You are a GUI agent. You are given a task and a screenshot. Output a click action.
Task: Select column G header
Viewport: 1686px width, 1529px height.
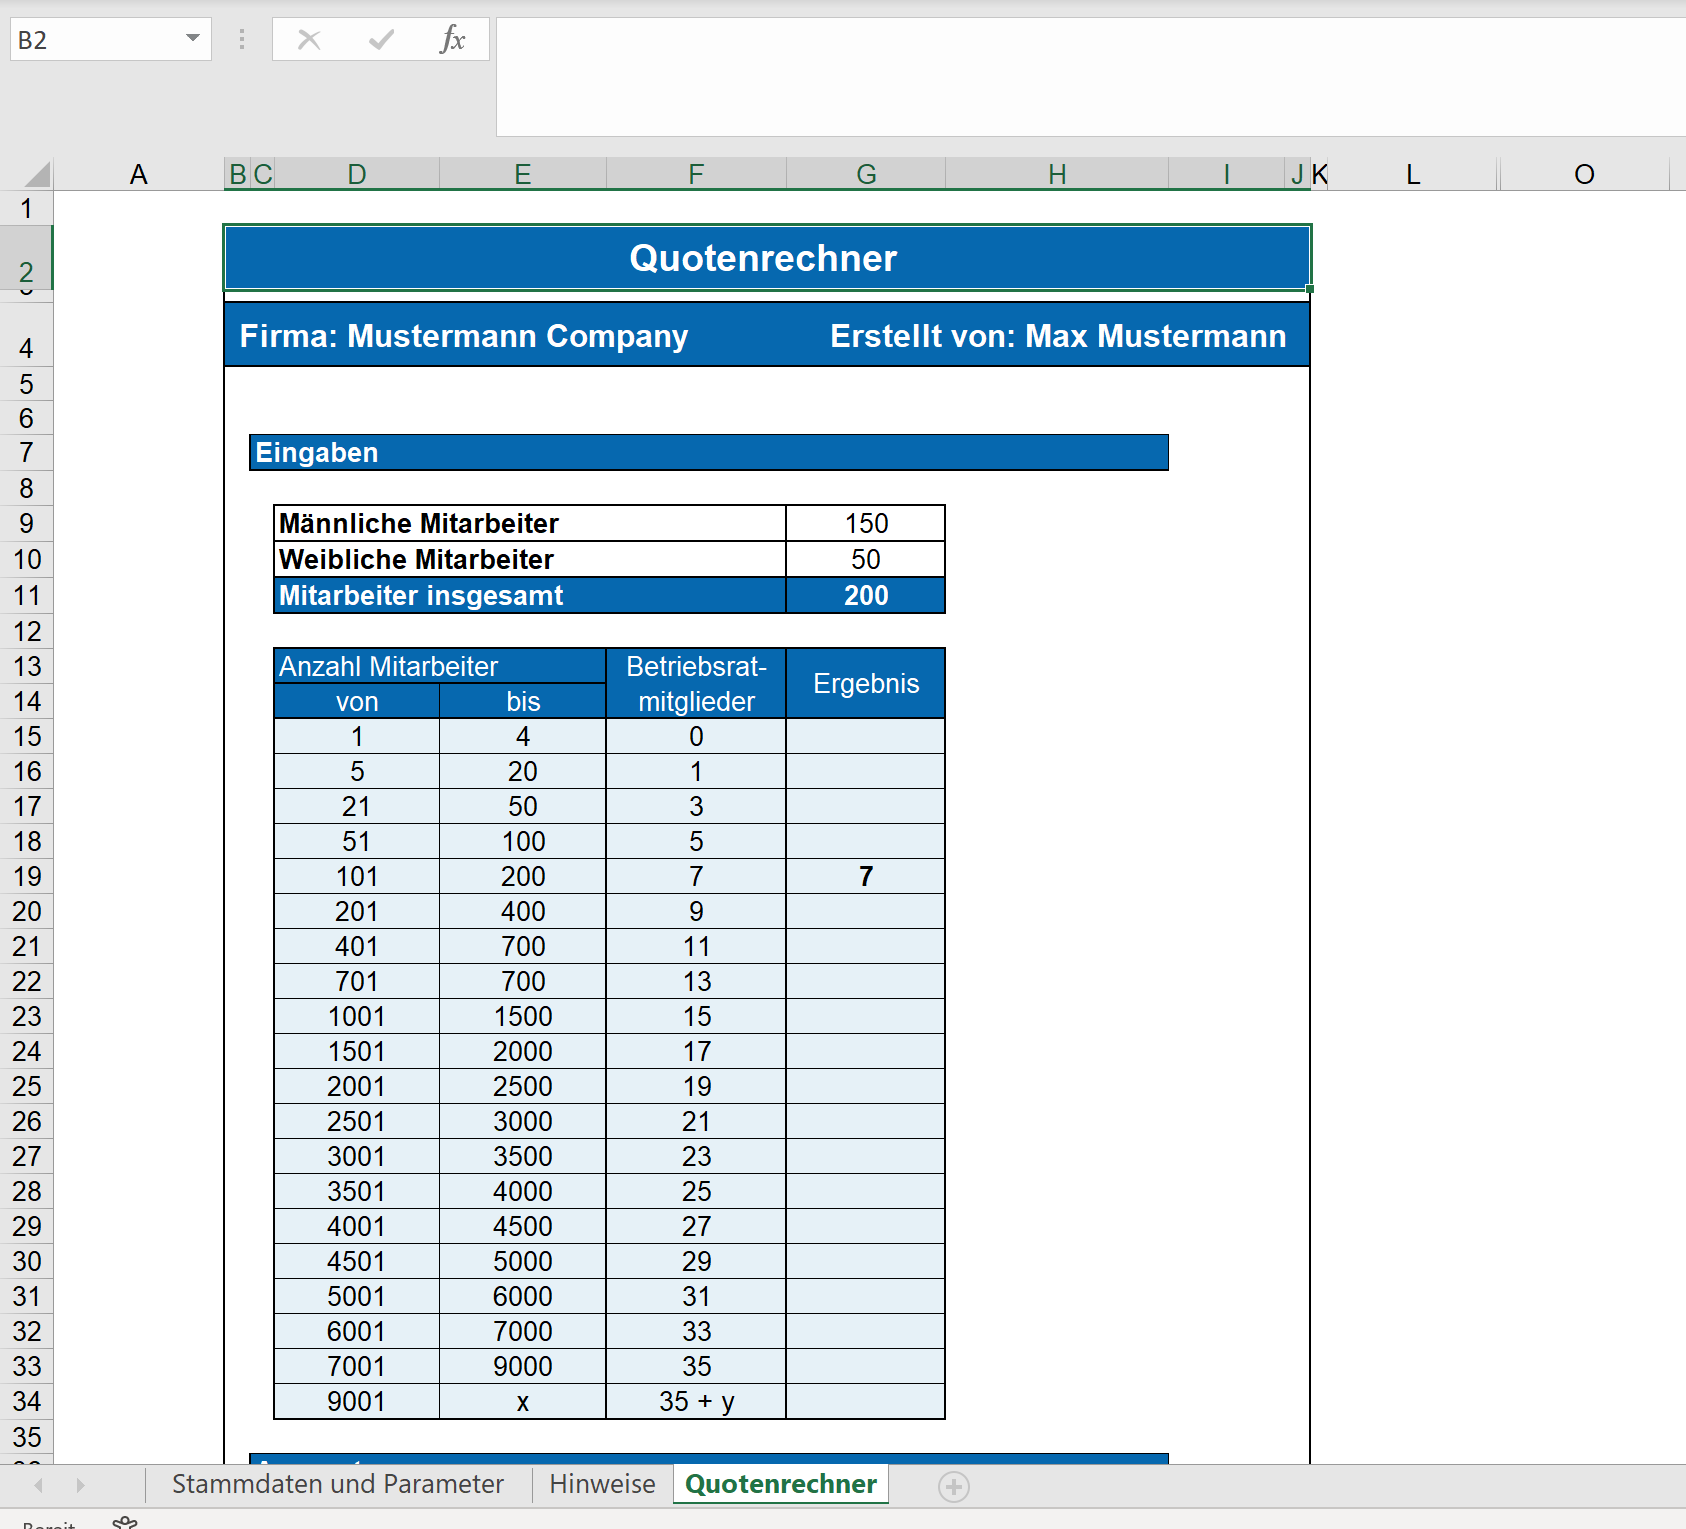[866, 175]
